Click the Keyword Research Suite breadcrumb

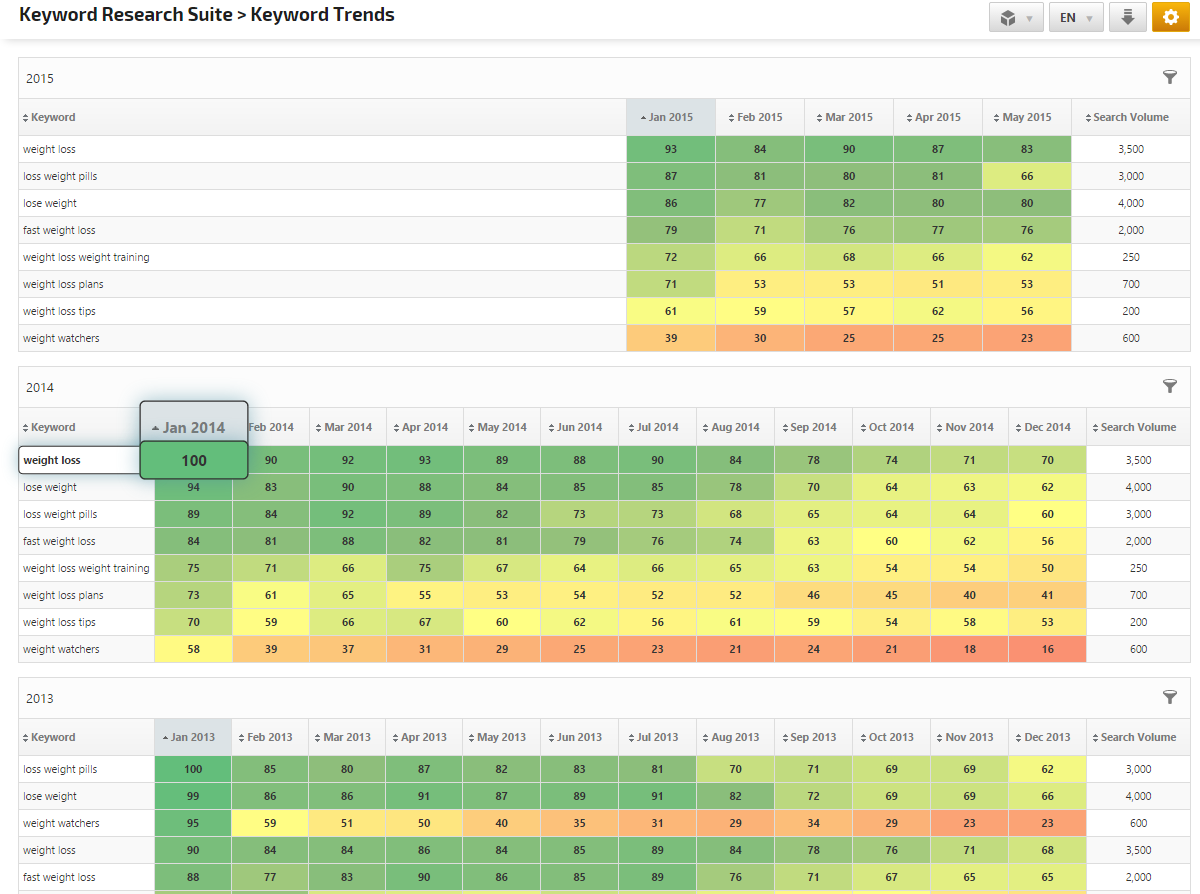[125, 15]
